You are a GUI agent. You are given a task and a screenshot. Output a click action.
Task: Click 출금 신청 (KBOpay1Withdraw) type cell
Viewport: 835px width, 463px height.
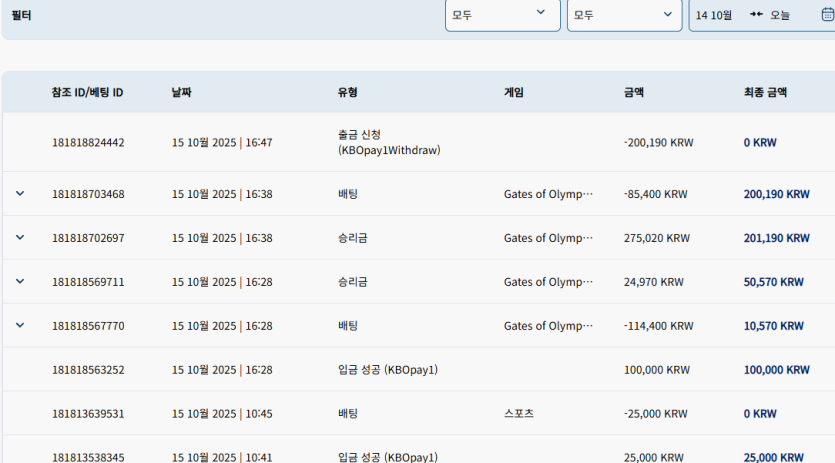[389, 142]
